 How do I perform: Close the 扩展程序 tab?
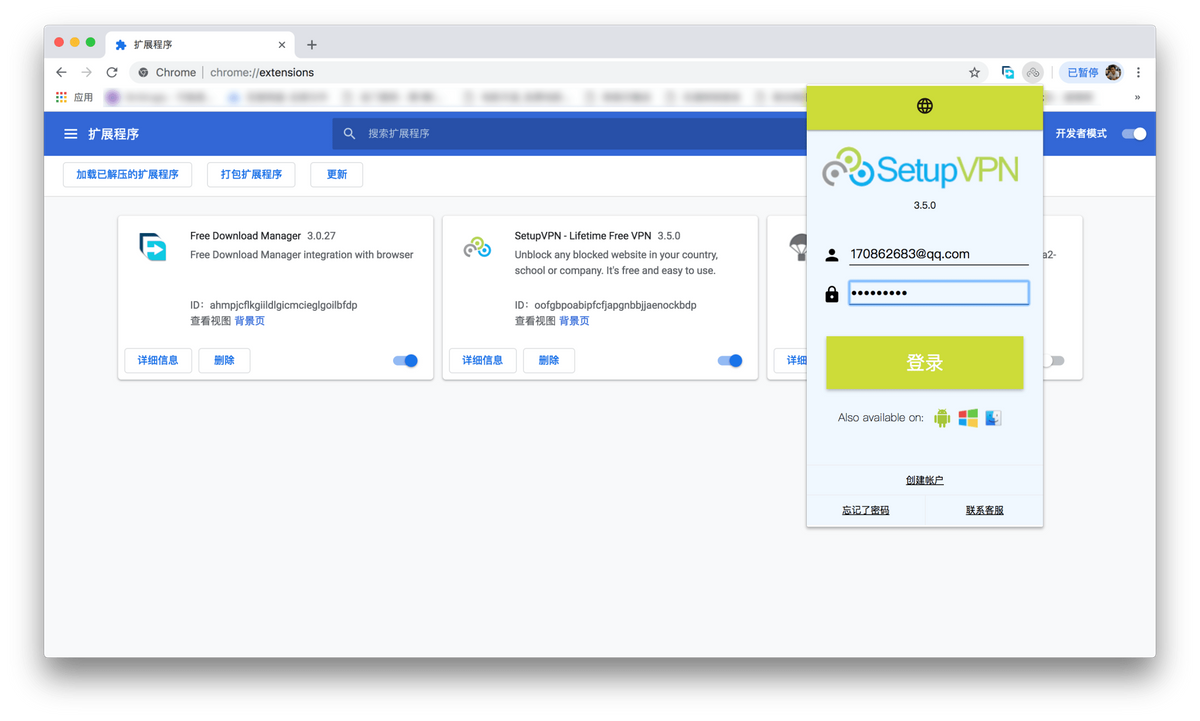282,45
